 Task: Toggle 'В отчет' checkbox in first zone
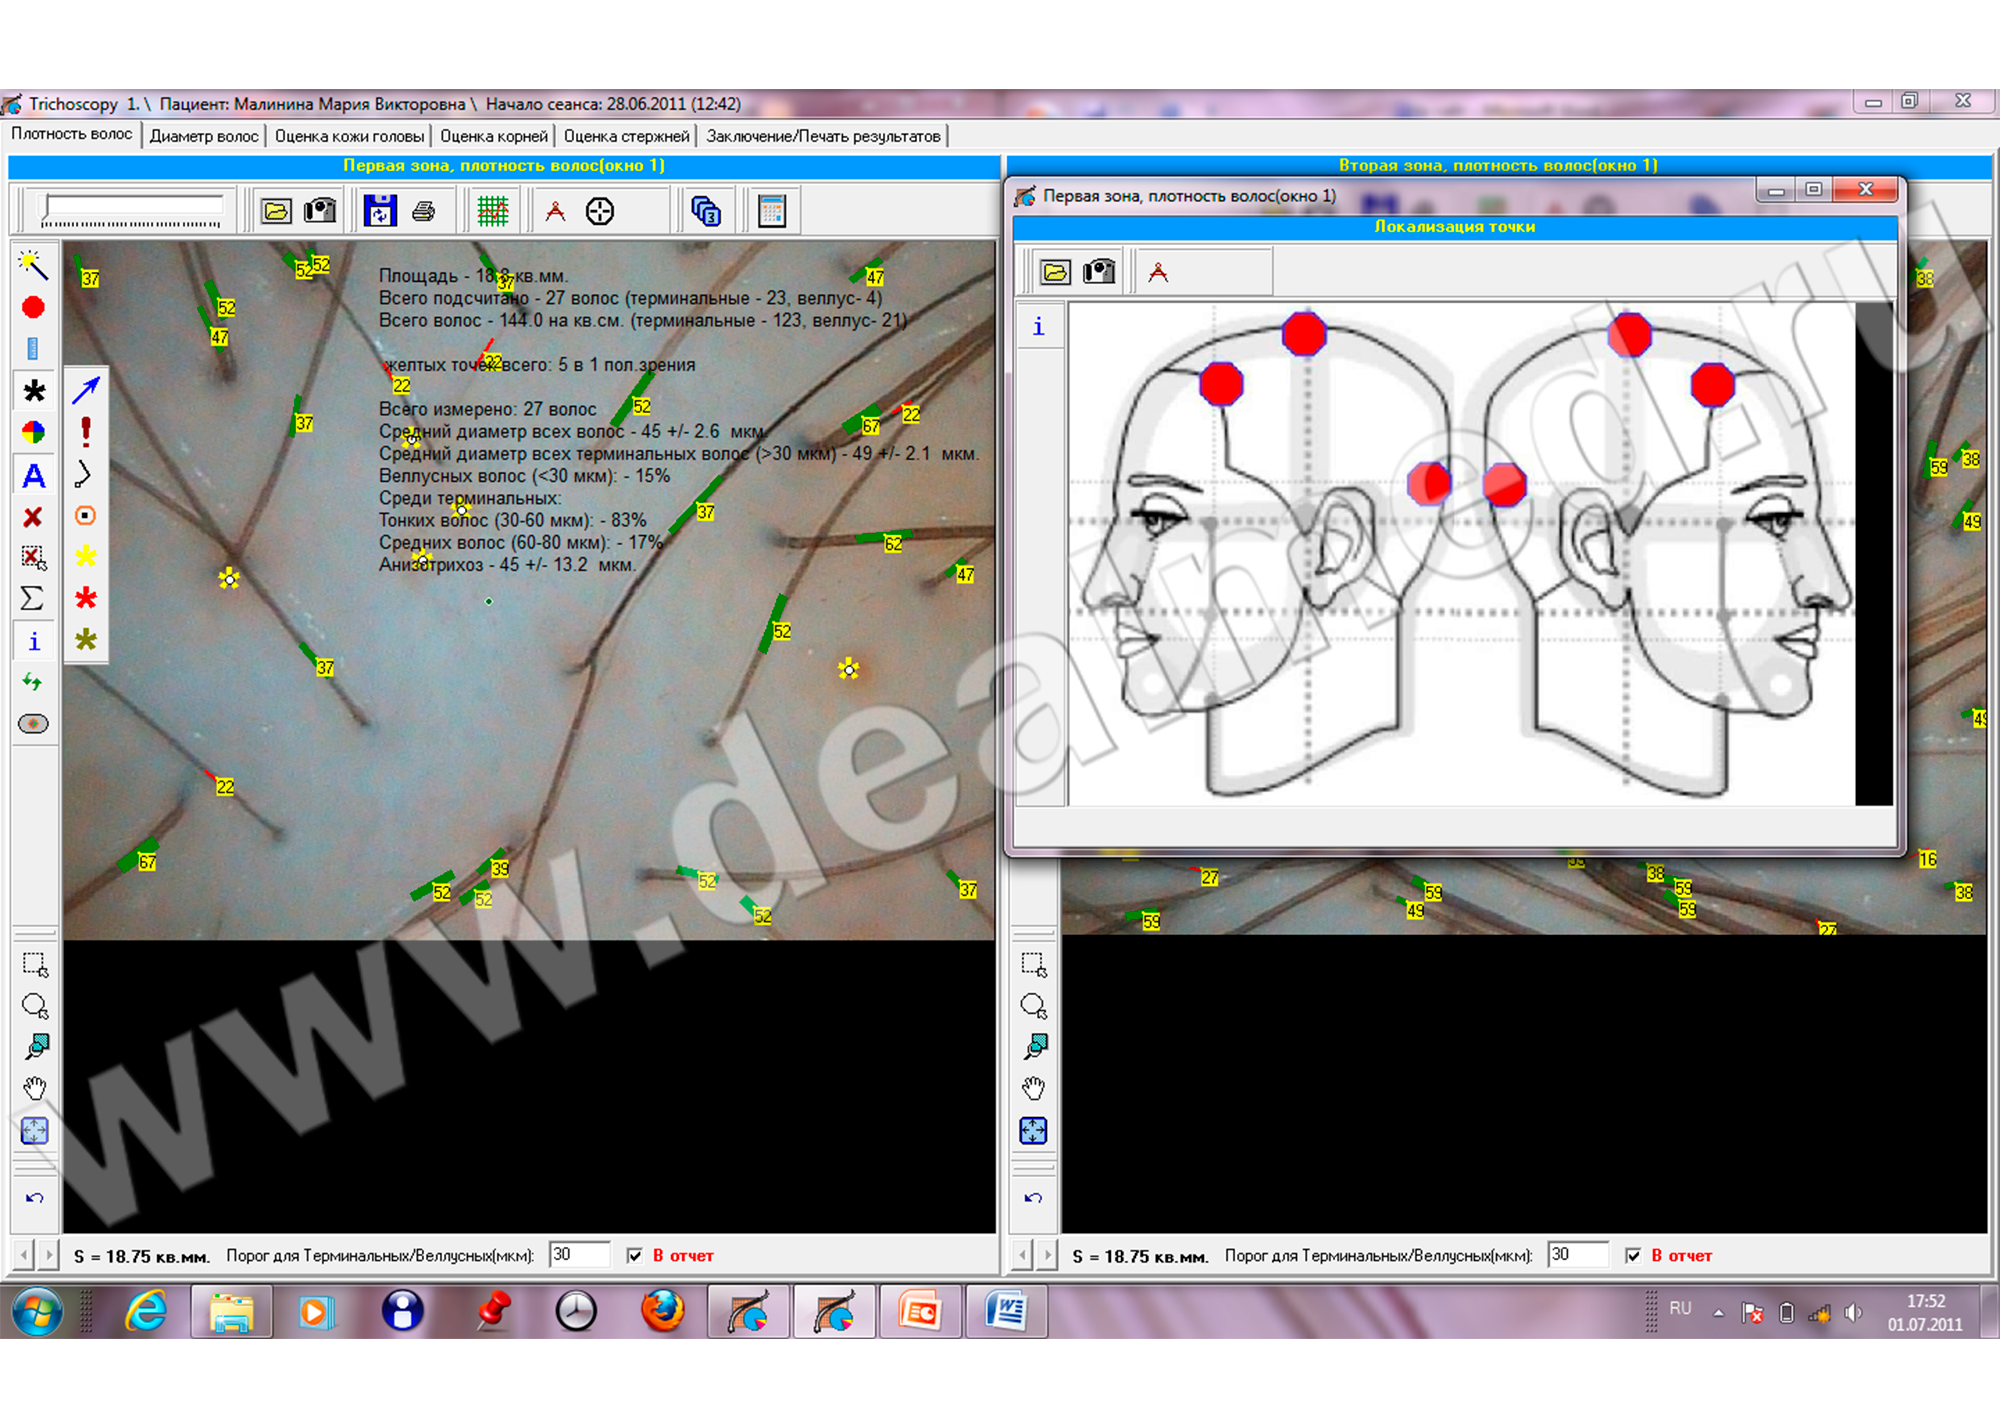(x=634, y=1256)
